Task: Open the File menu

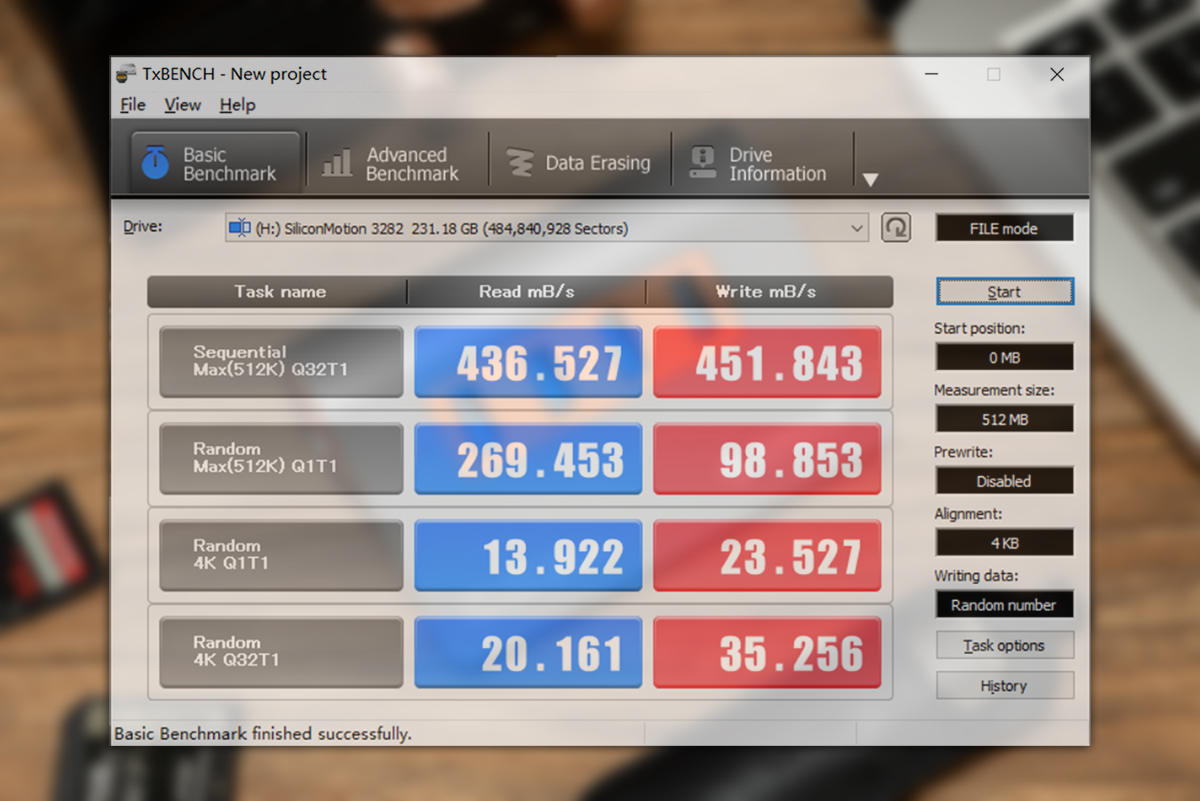Action: (132, 105)
